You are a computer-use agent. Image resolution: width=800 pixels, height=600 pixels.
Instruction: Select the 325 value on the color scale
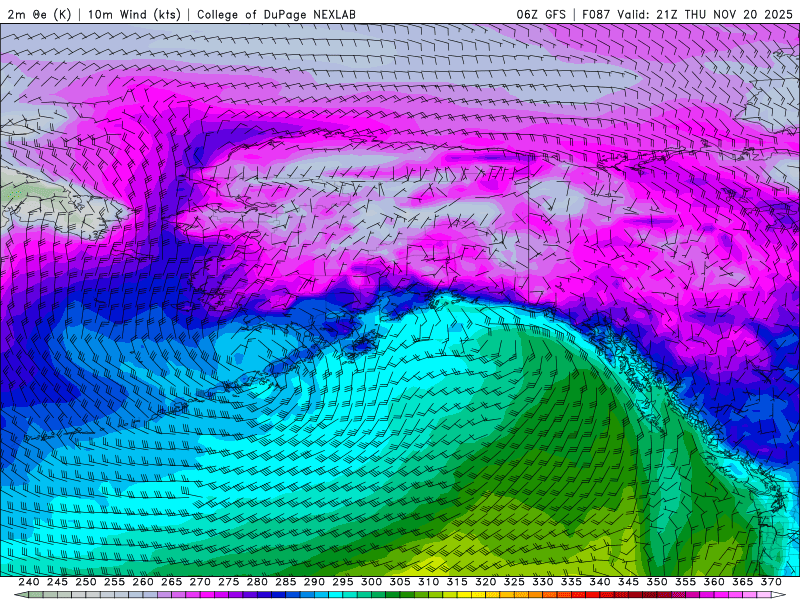514,582
